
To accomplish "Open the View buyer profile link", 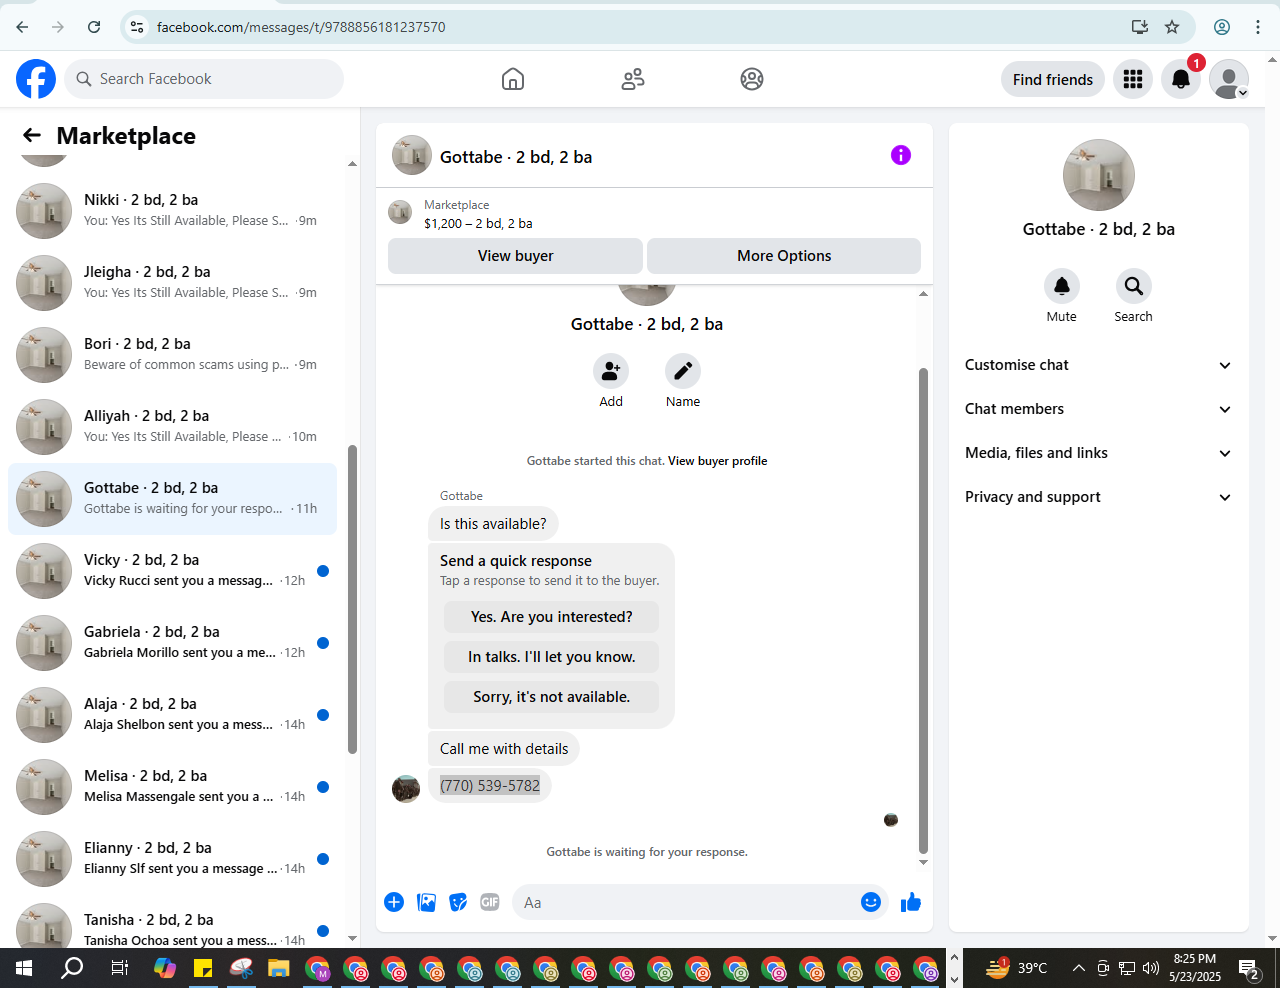I will [x=718, y=461].
